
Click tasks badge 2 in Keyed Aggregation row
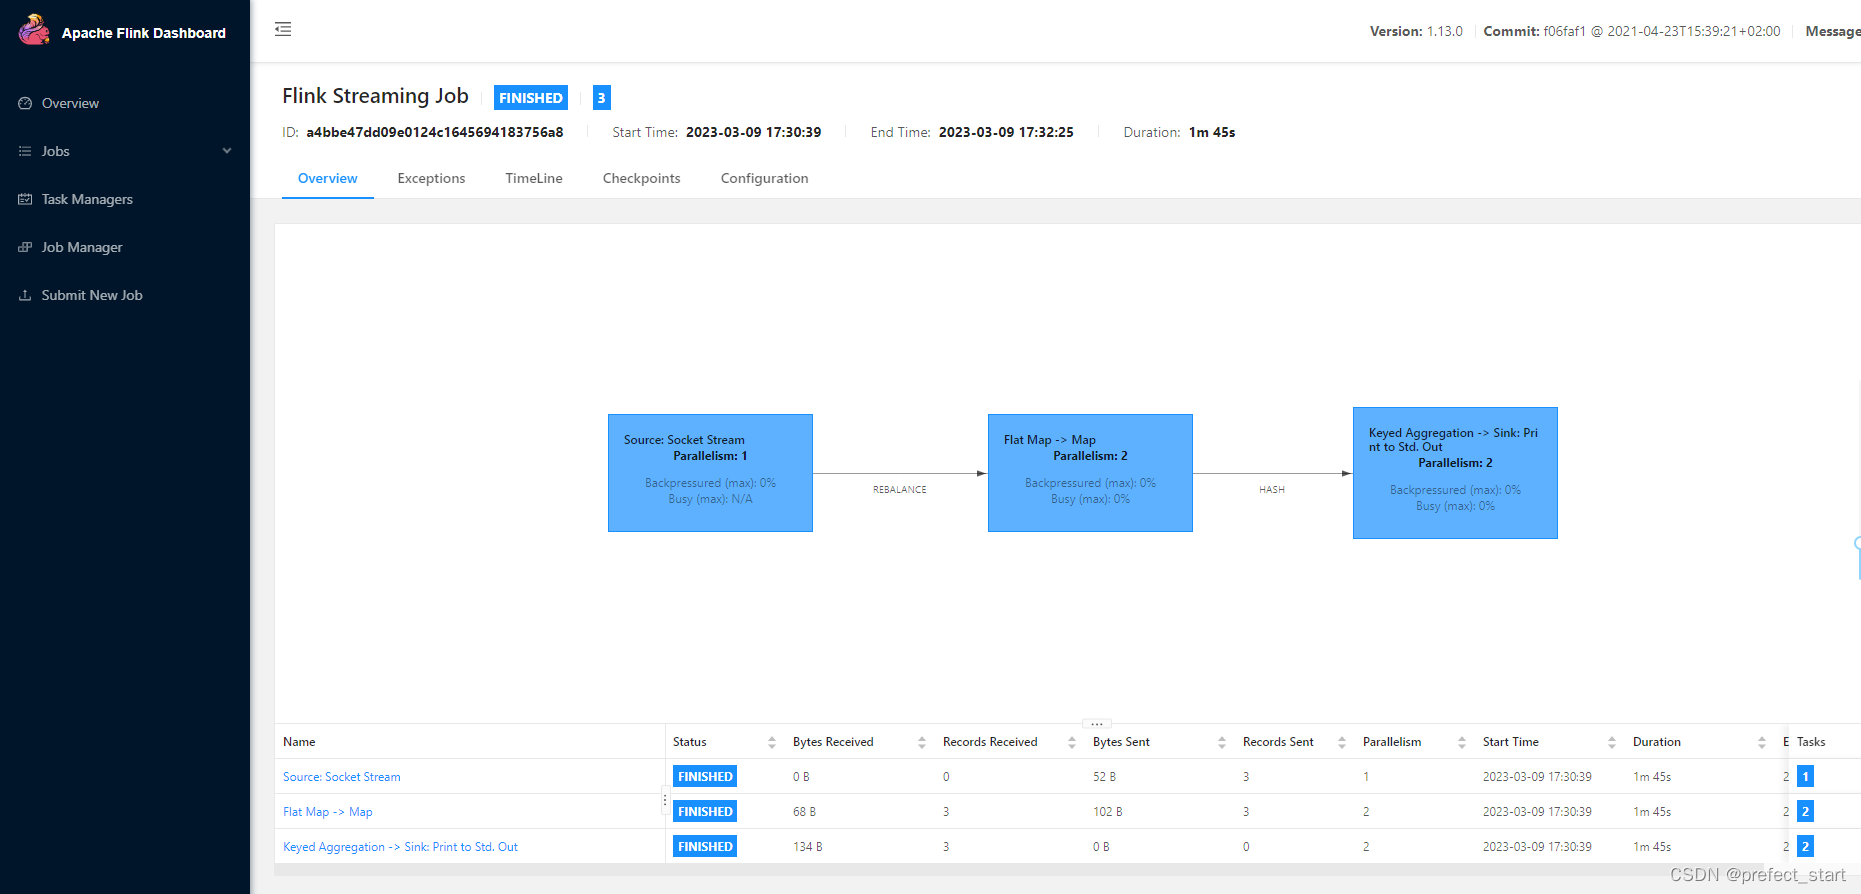[1805, 847]
